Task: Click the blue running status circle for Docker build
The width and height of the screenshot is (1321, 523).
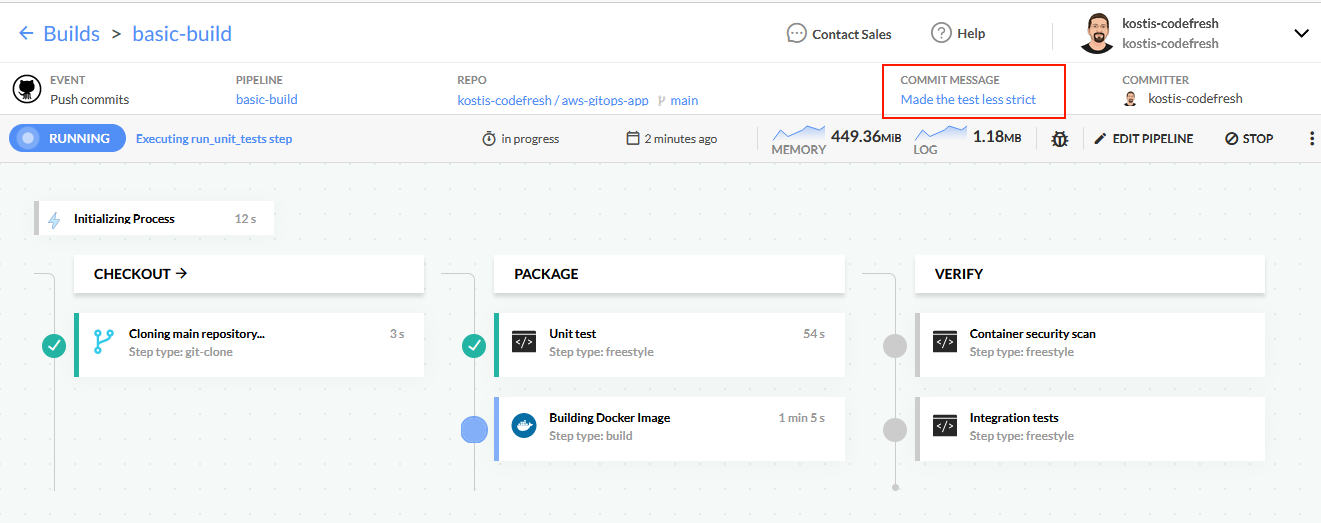Action: (x=474, y=430)
